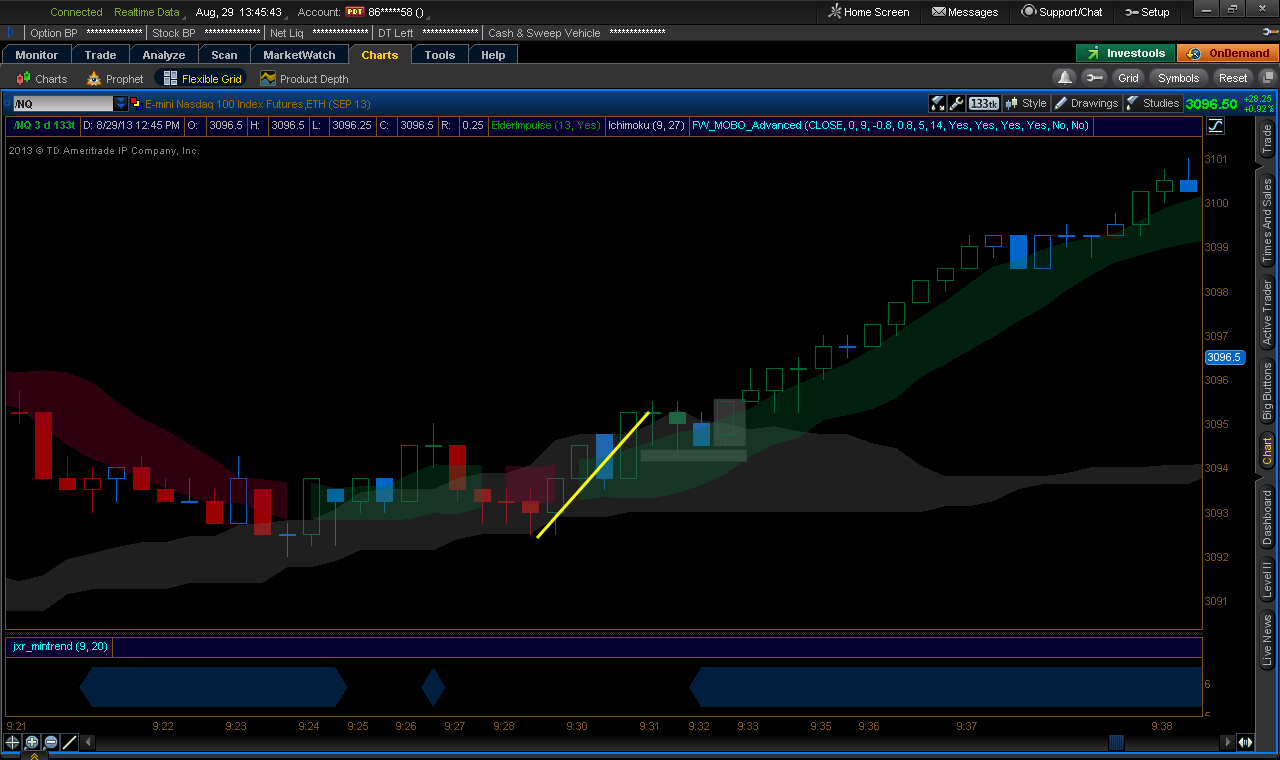Click the Grid button
The image size is (1280, 760).
1128,78
